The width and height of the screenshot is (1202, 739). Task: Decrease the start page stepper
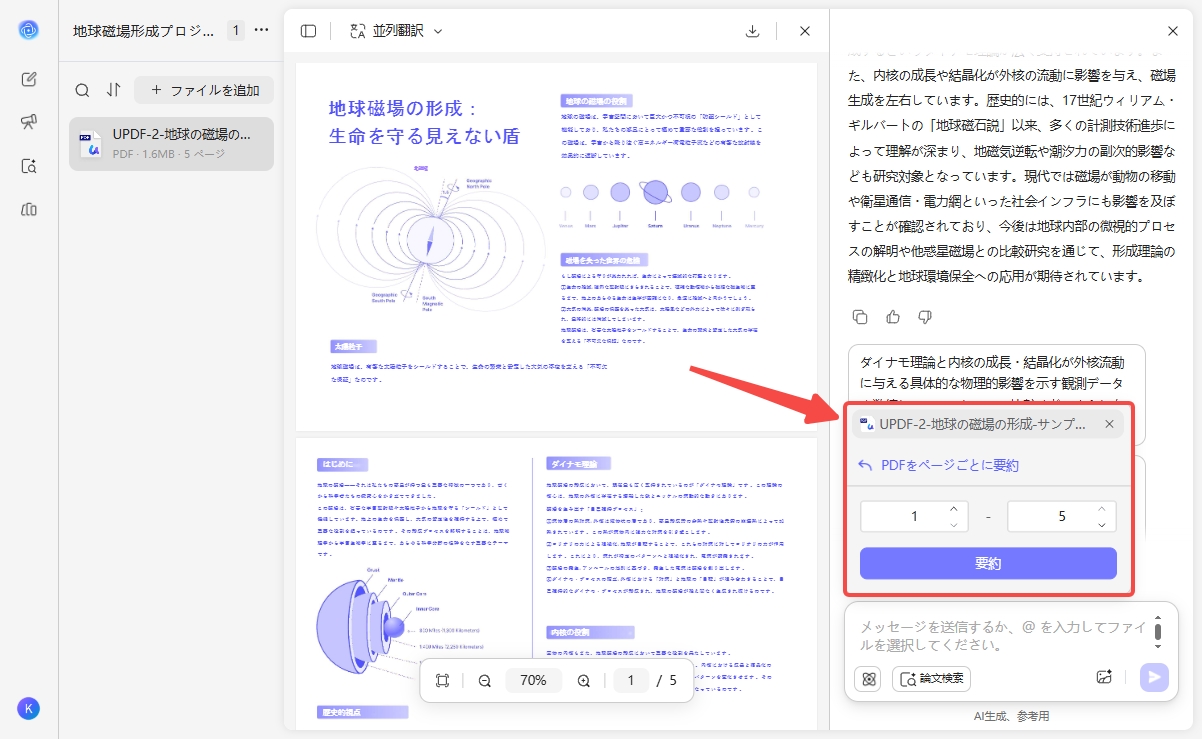tap(953, 525)
